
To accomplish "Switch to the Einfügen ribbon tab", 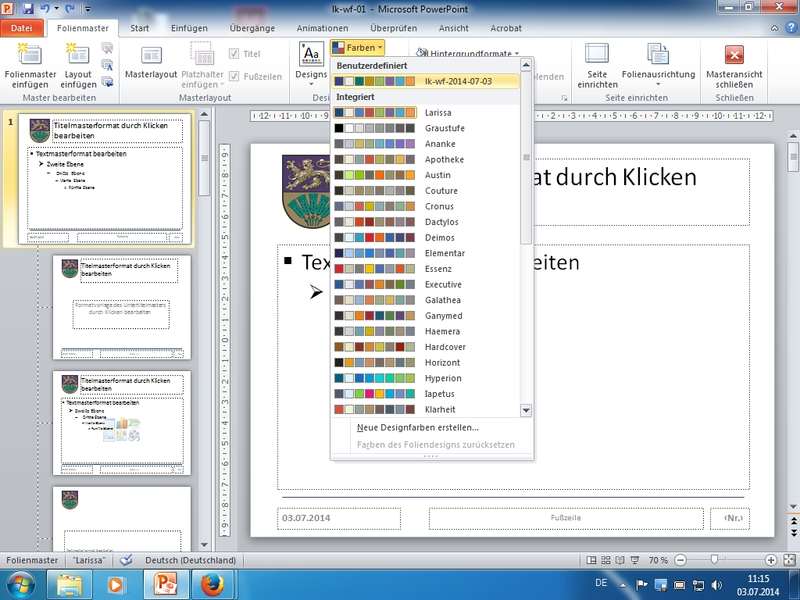I will tap(189, 28).
